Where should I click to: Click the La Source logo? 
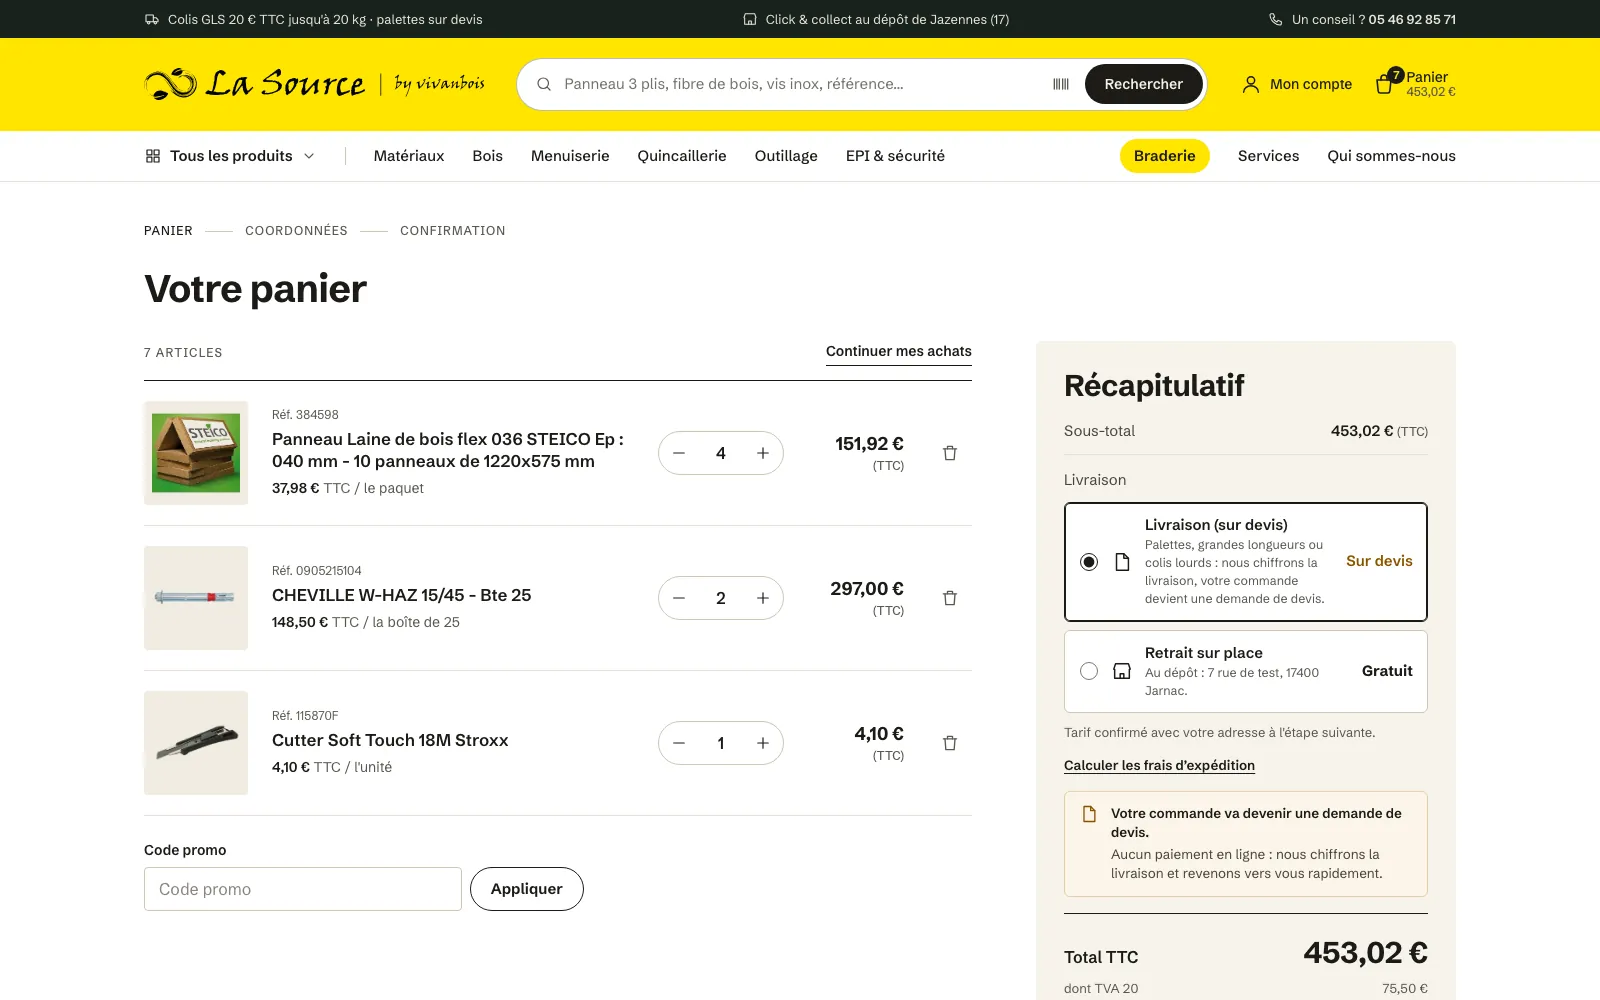click(315, 84)
